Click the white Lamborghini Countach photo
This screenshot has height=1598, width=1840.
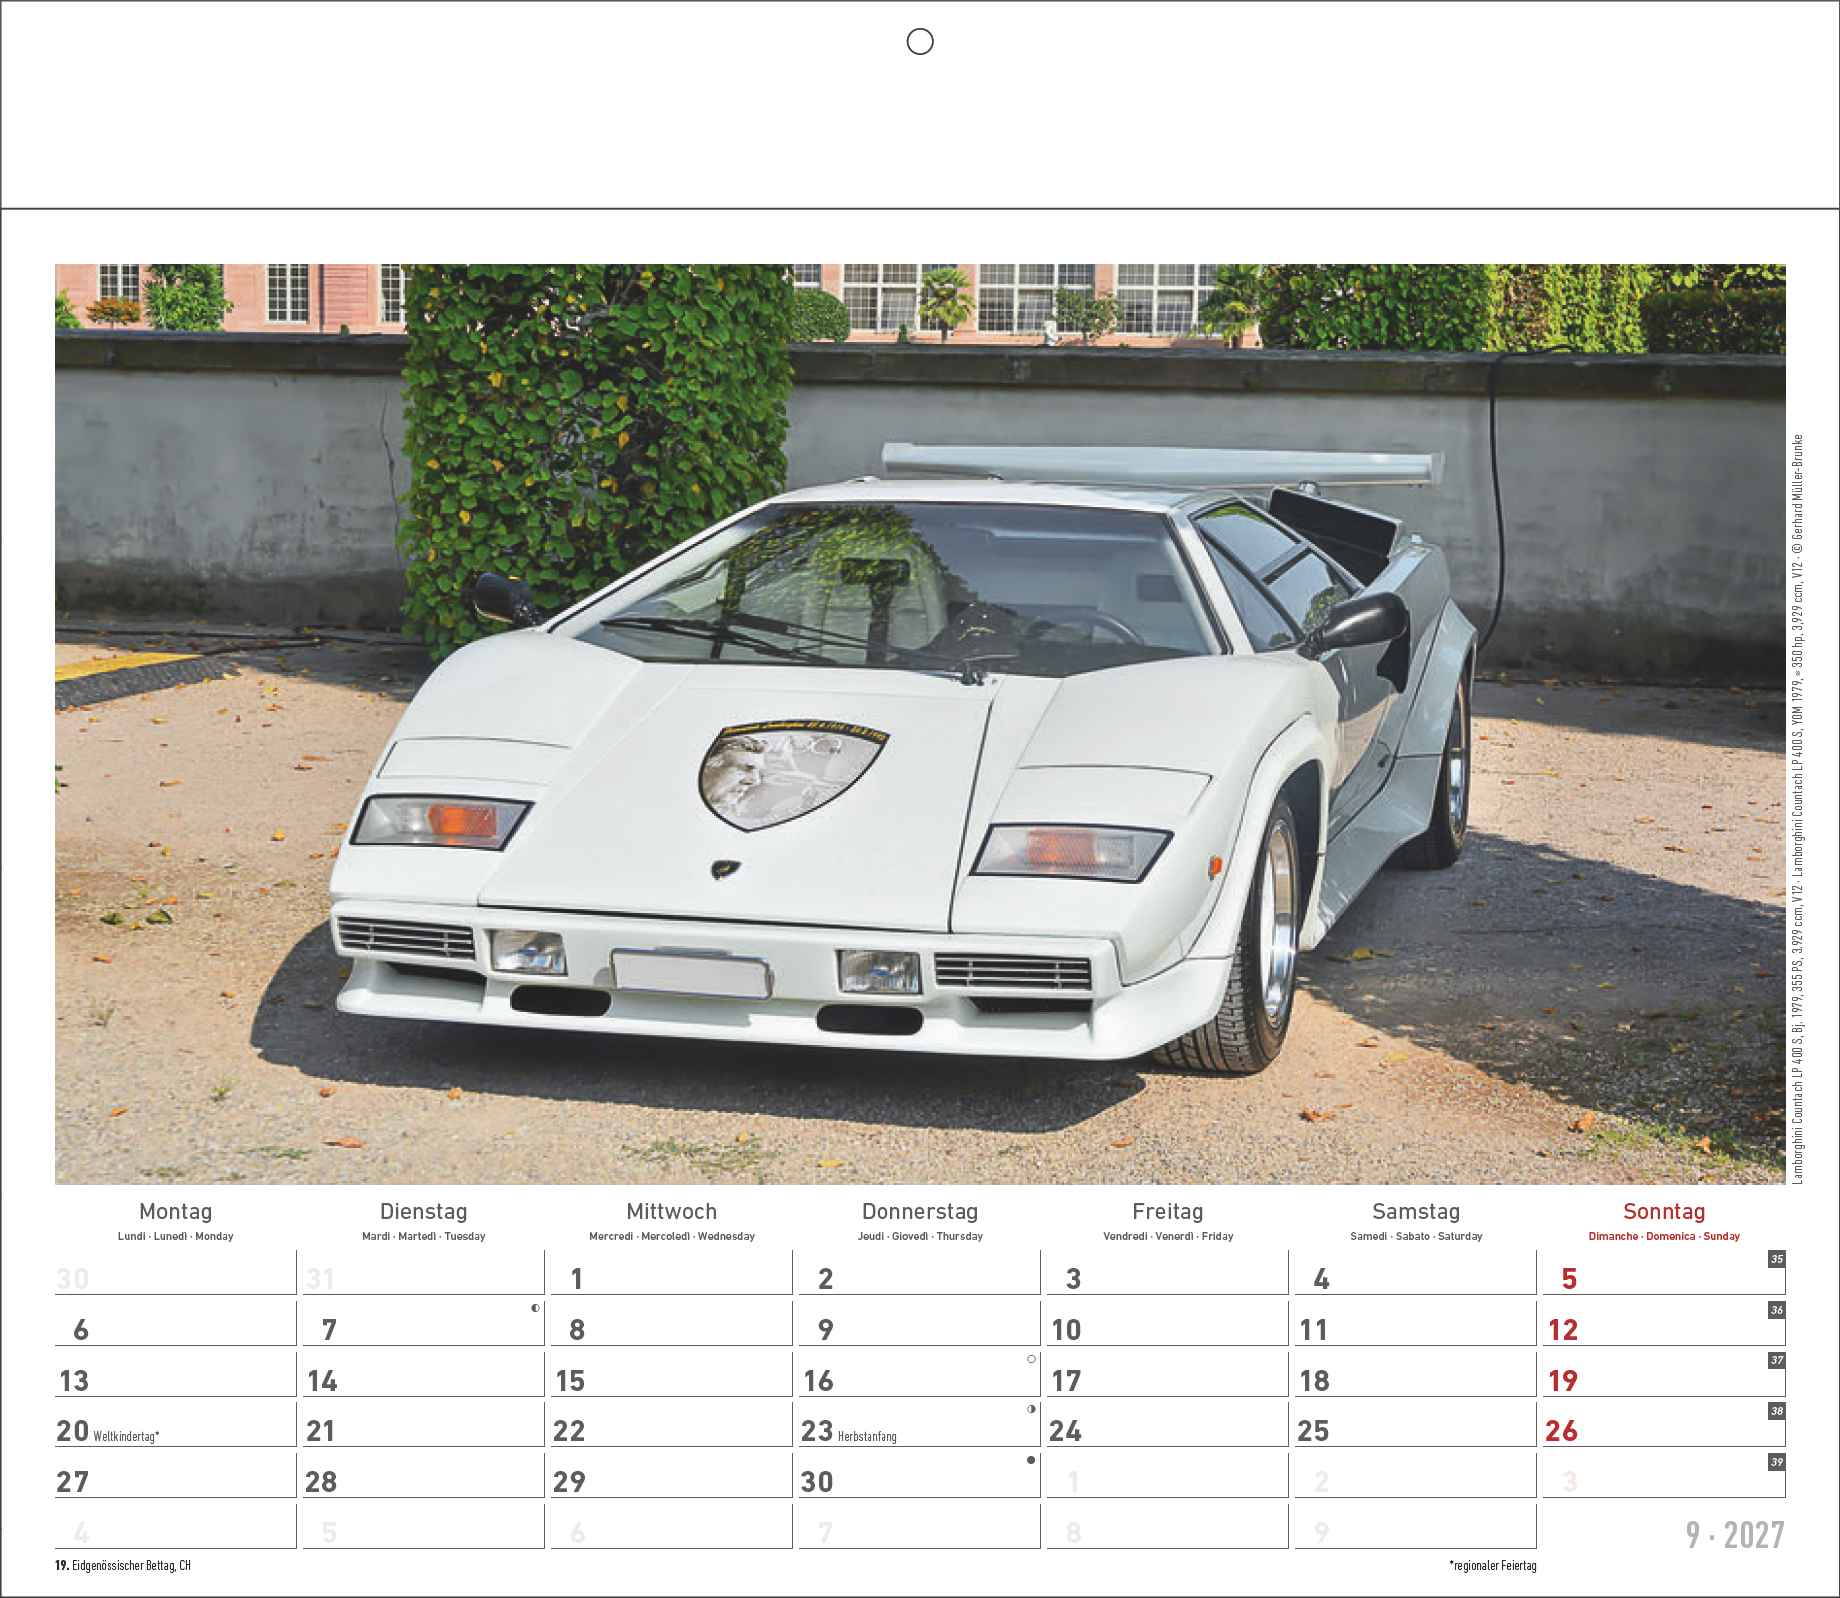[920, 724]
